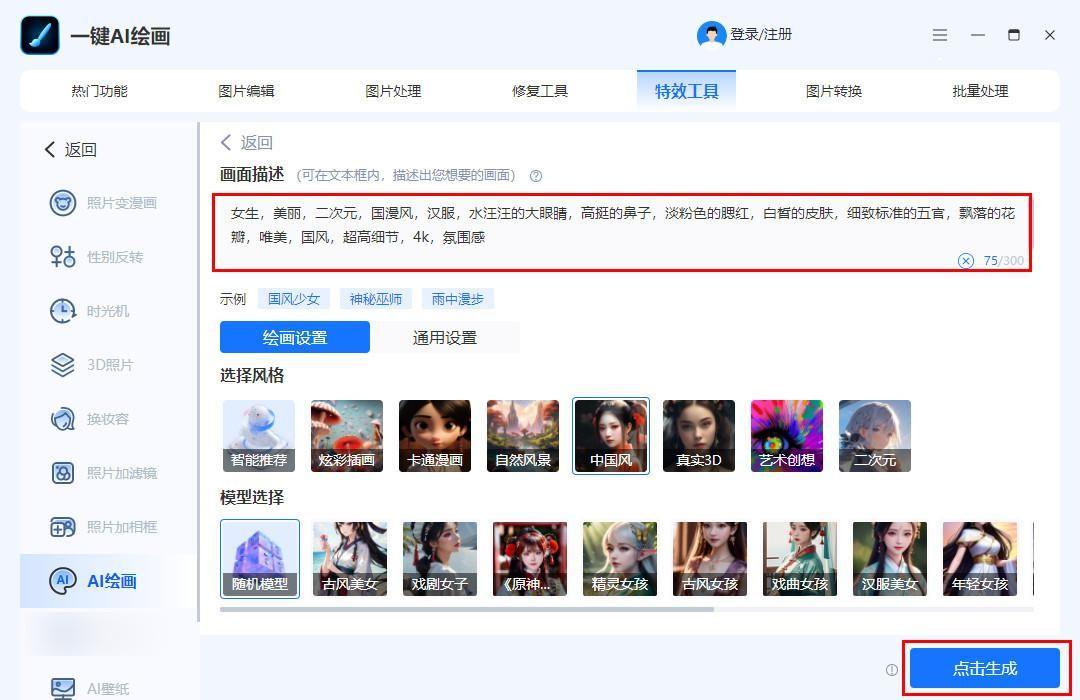Switch to 通用设置 tab

tap(445, 337)
